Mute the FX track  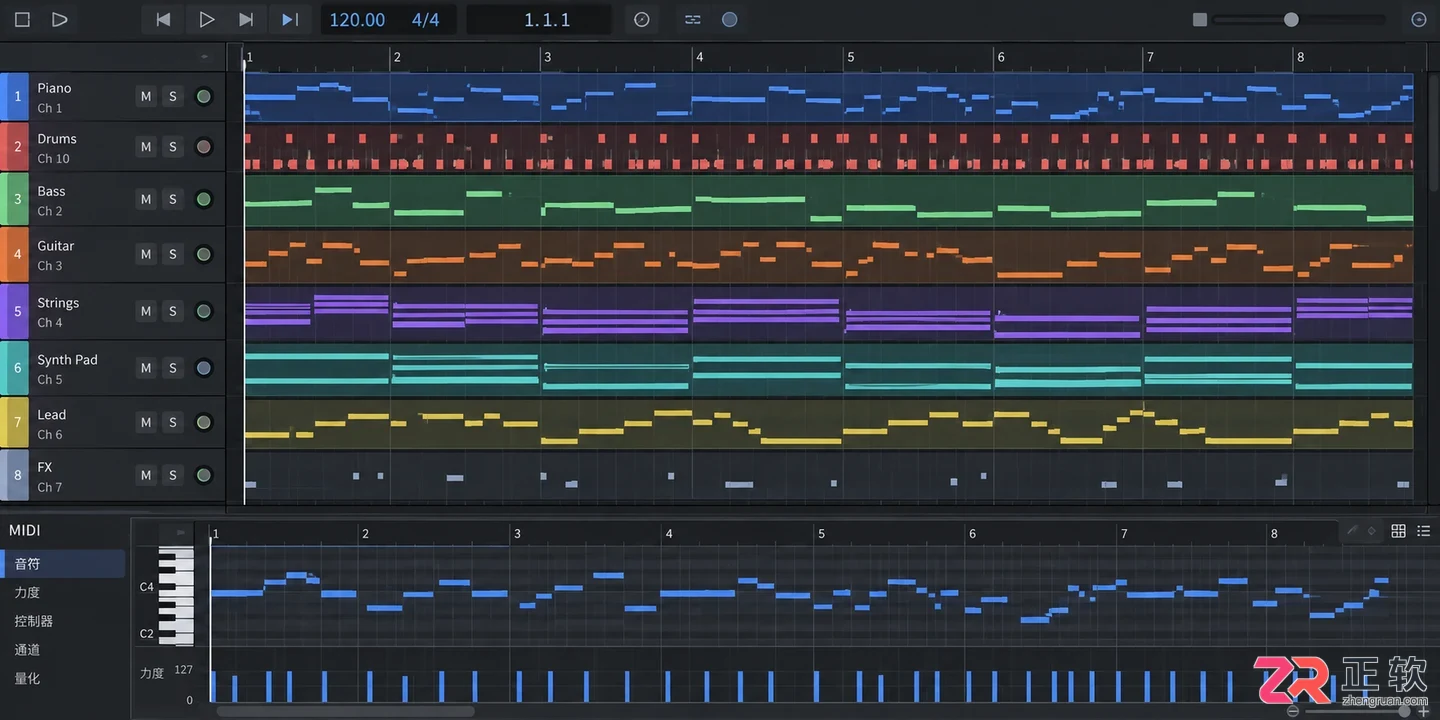(x=146, y=475)
